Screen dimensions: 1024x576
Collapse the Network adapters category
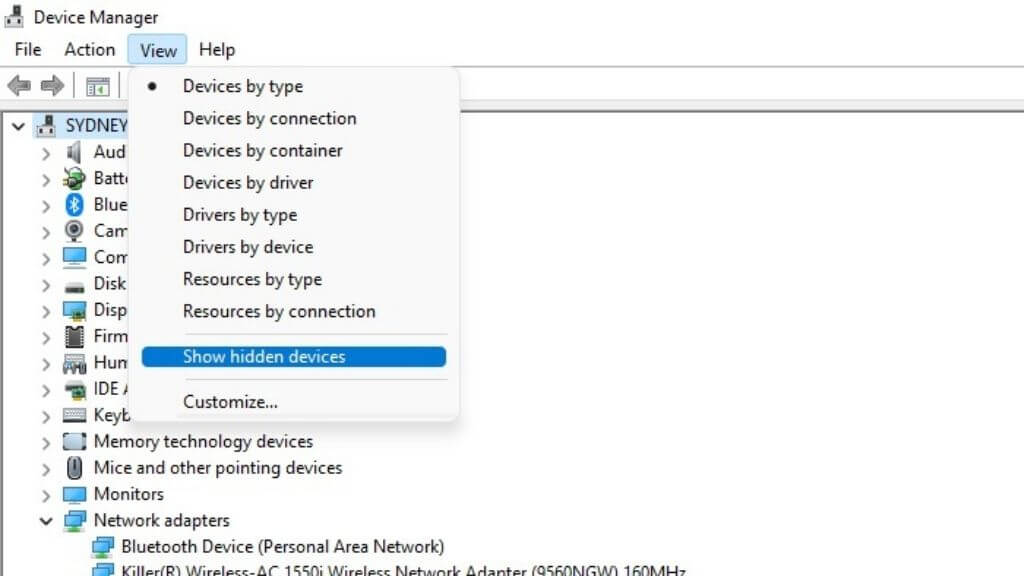pyautogui.click(x=46, y=521)
